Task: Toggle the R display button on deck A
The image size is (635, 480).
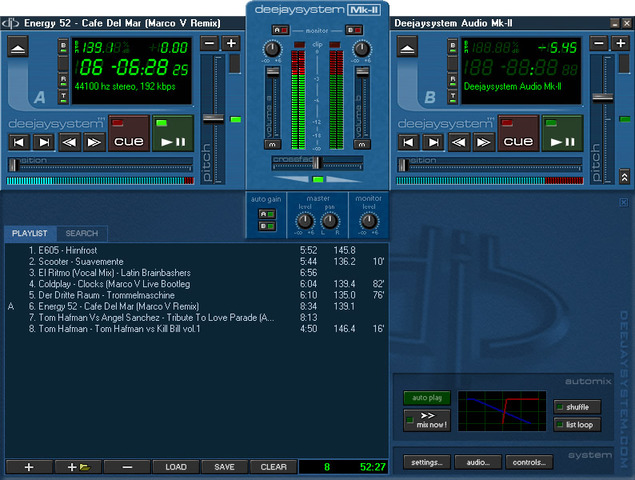Action: (63, 79)
